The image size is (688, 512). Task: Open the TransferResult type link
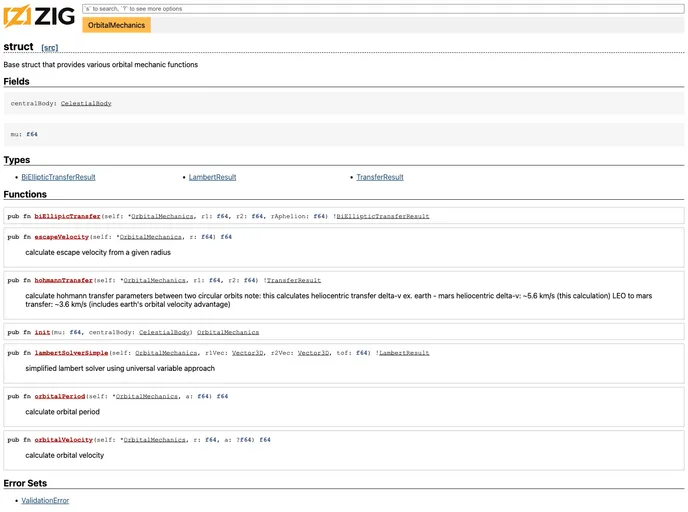point(380,177)
